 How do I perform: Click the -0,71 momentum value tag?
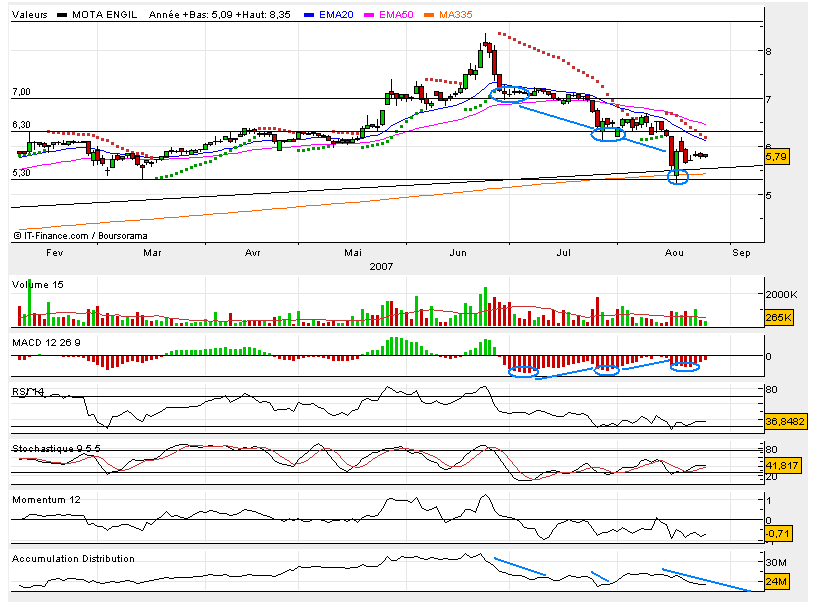point(778,534)
